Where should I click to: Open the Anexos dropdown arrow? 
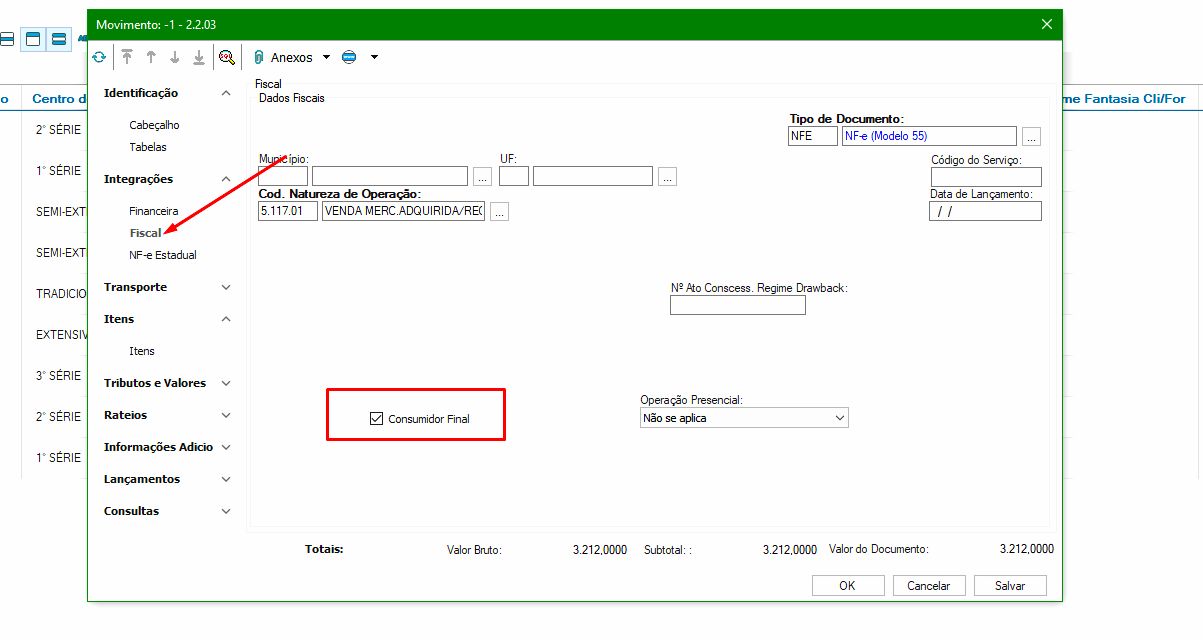click(326, 57)
